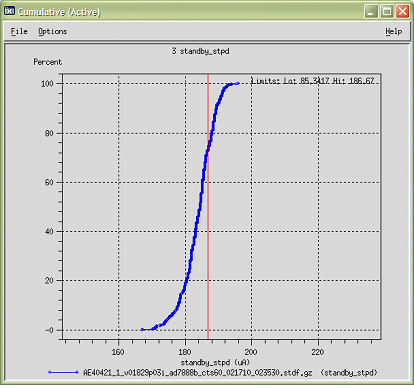
Task: Click the chart title '3 standby_stpd'
Action: click(201, 51)
